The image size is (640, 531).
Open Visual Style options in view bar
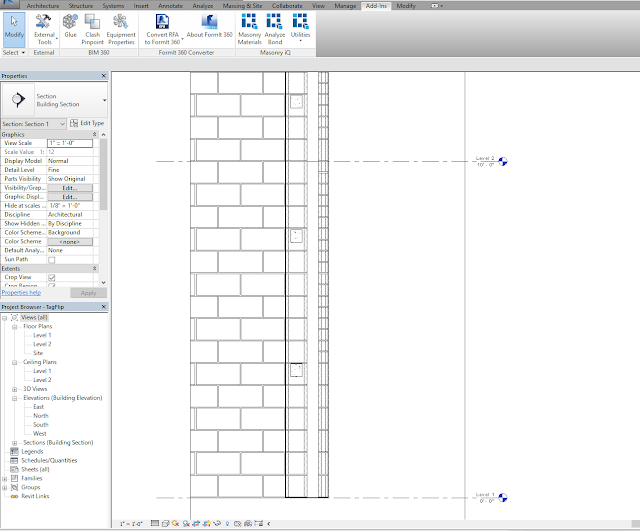tap(165, 523)
